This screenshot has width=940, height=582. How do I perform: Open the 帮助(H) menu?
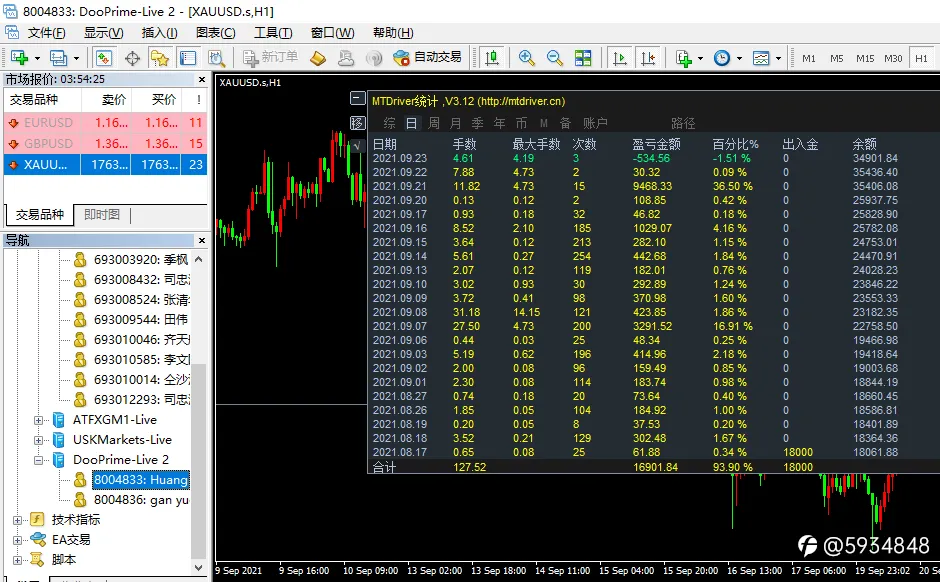pyautogui.click(x=393, y=33)
